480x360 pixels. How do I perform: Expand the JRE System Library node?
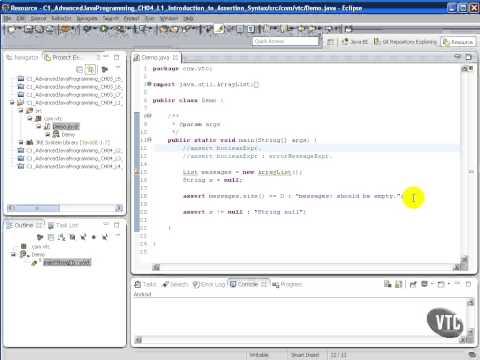pyautogui.click(x=21, y=142)
